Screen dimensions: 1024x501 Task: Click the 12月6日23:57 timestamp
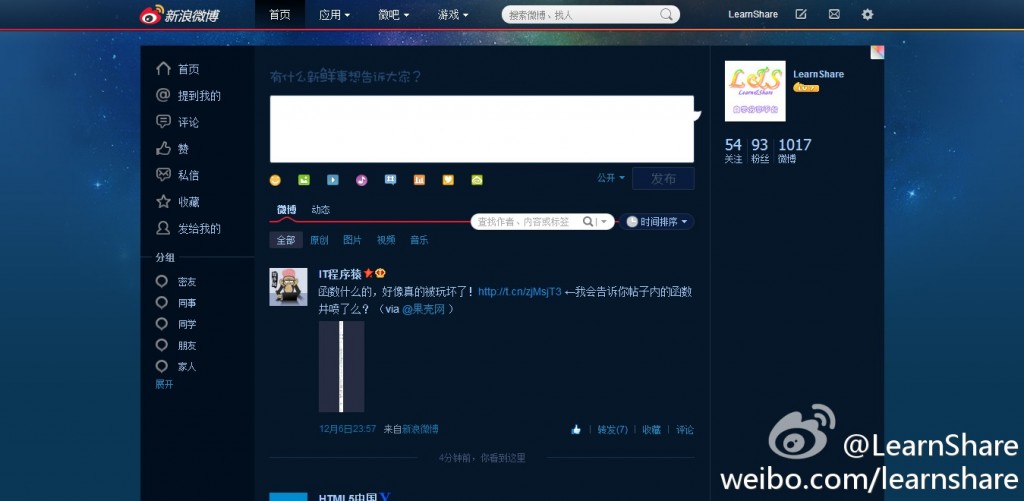(347, 429)
